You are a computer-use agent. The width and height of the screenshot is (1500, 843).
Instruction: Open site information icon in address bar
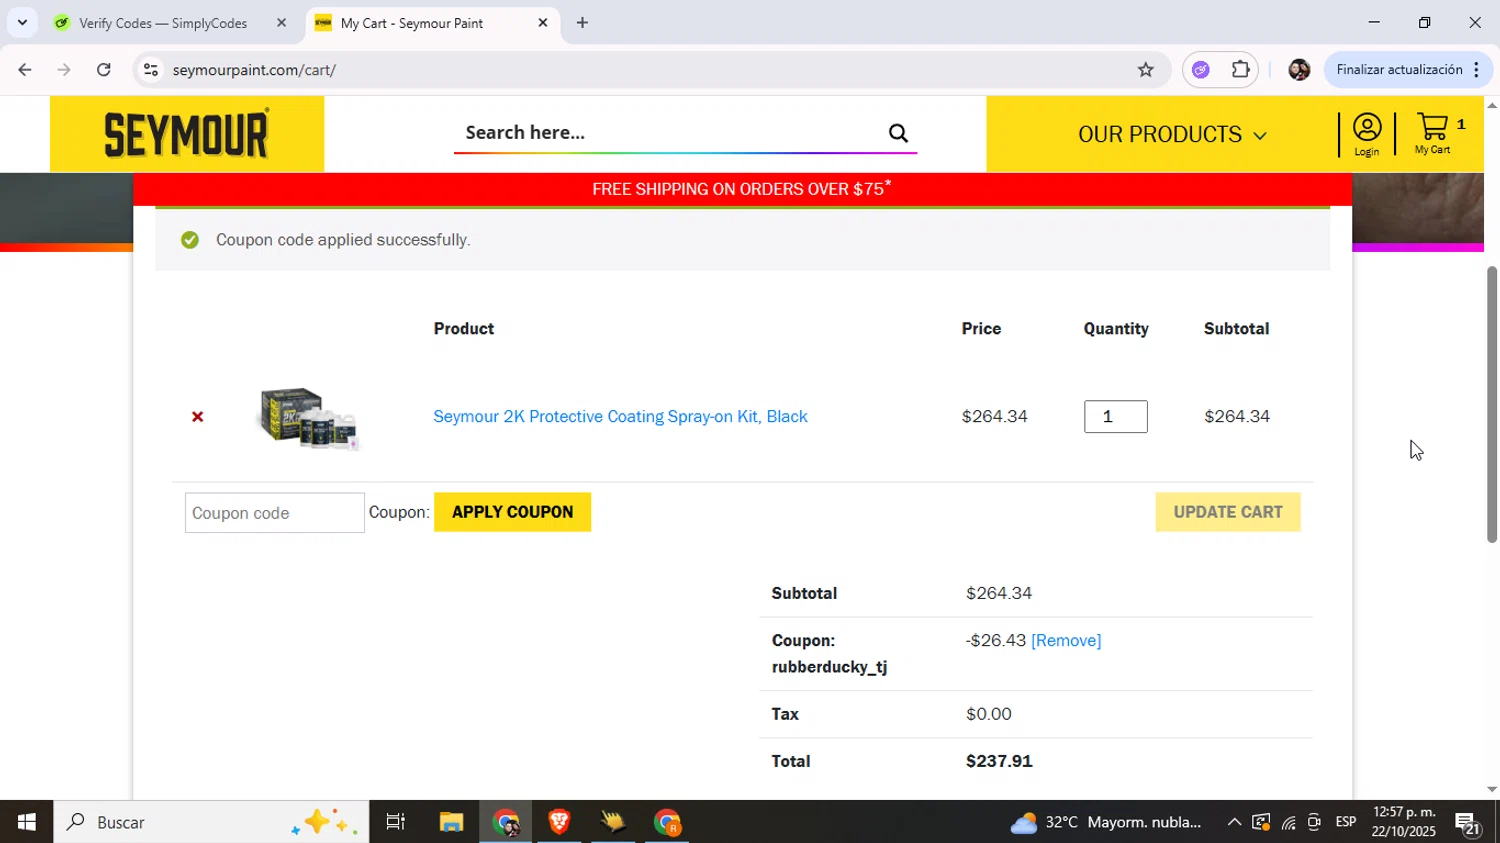[151, 70]
